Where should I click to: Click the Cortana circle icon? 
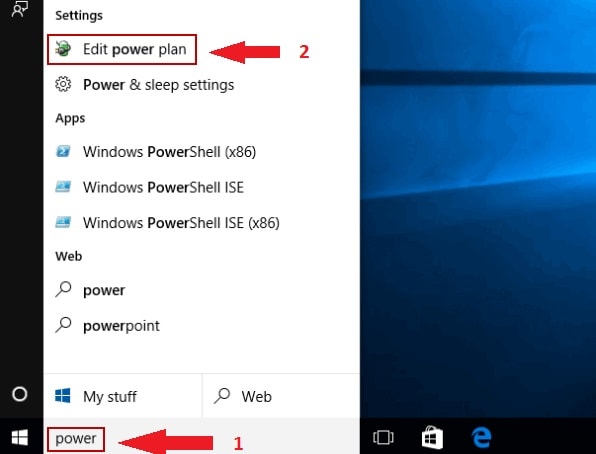[20, 394]
